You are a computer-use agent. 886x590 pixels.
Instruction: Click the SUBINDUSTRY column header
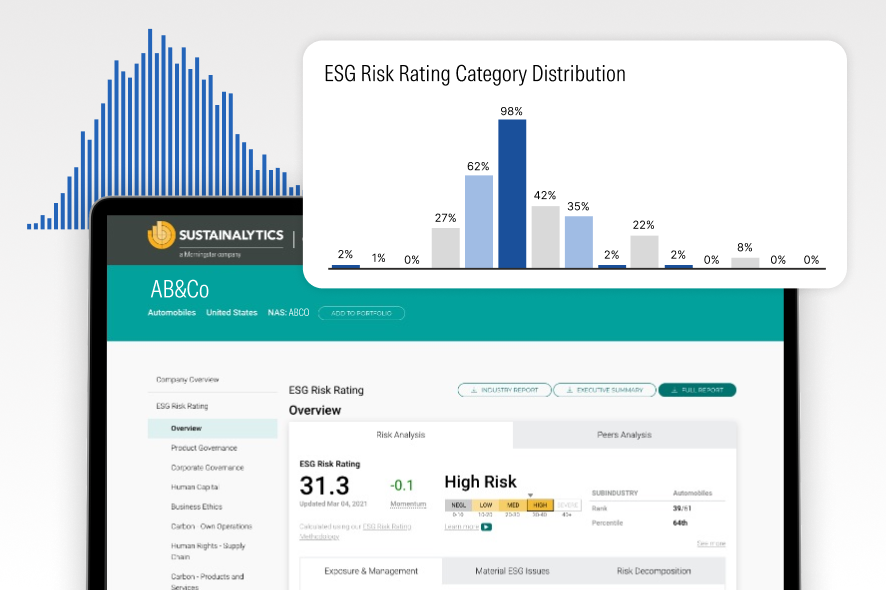615,493
